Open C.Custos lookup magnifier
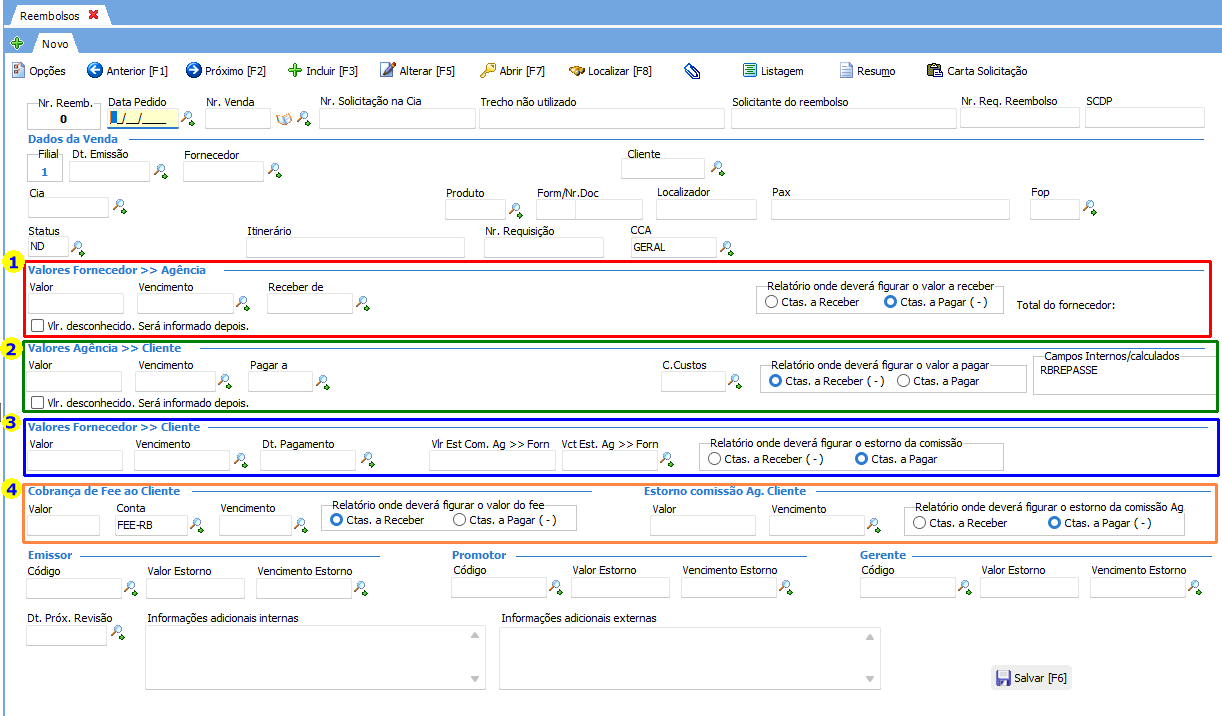 coord(735,381)
